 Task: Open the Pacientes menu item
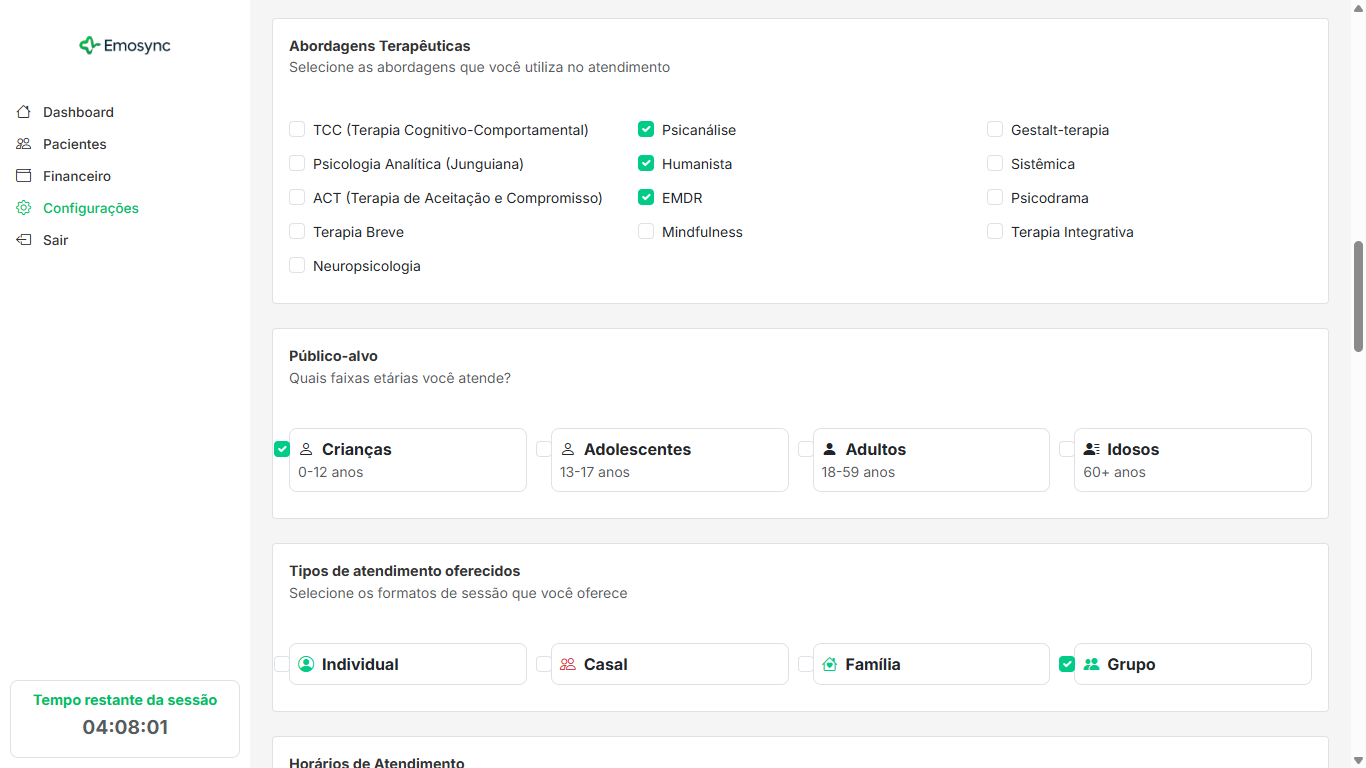74,144
